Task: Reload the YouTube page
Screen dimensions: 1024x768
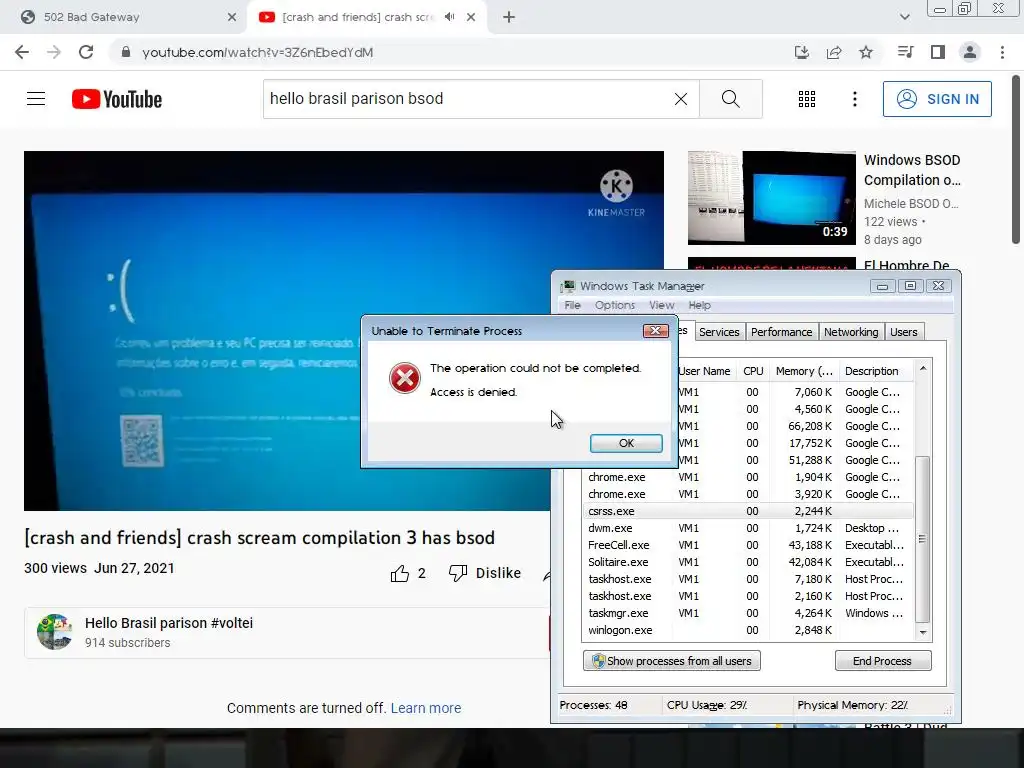Action: click(86, 52)
